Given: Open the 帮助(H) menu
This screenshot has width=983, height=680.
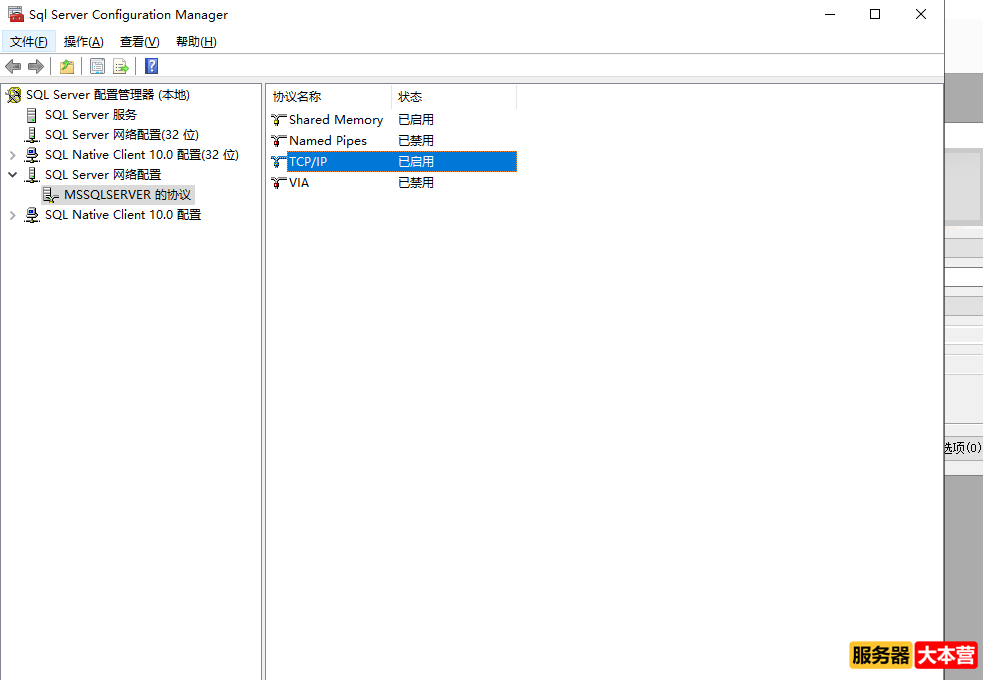Looking at the screenshot, I should [195, 41].
